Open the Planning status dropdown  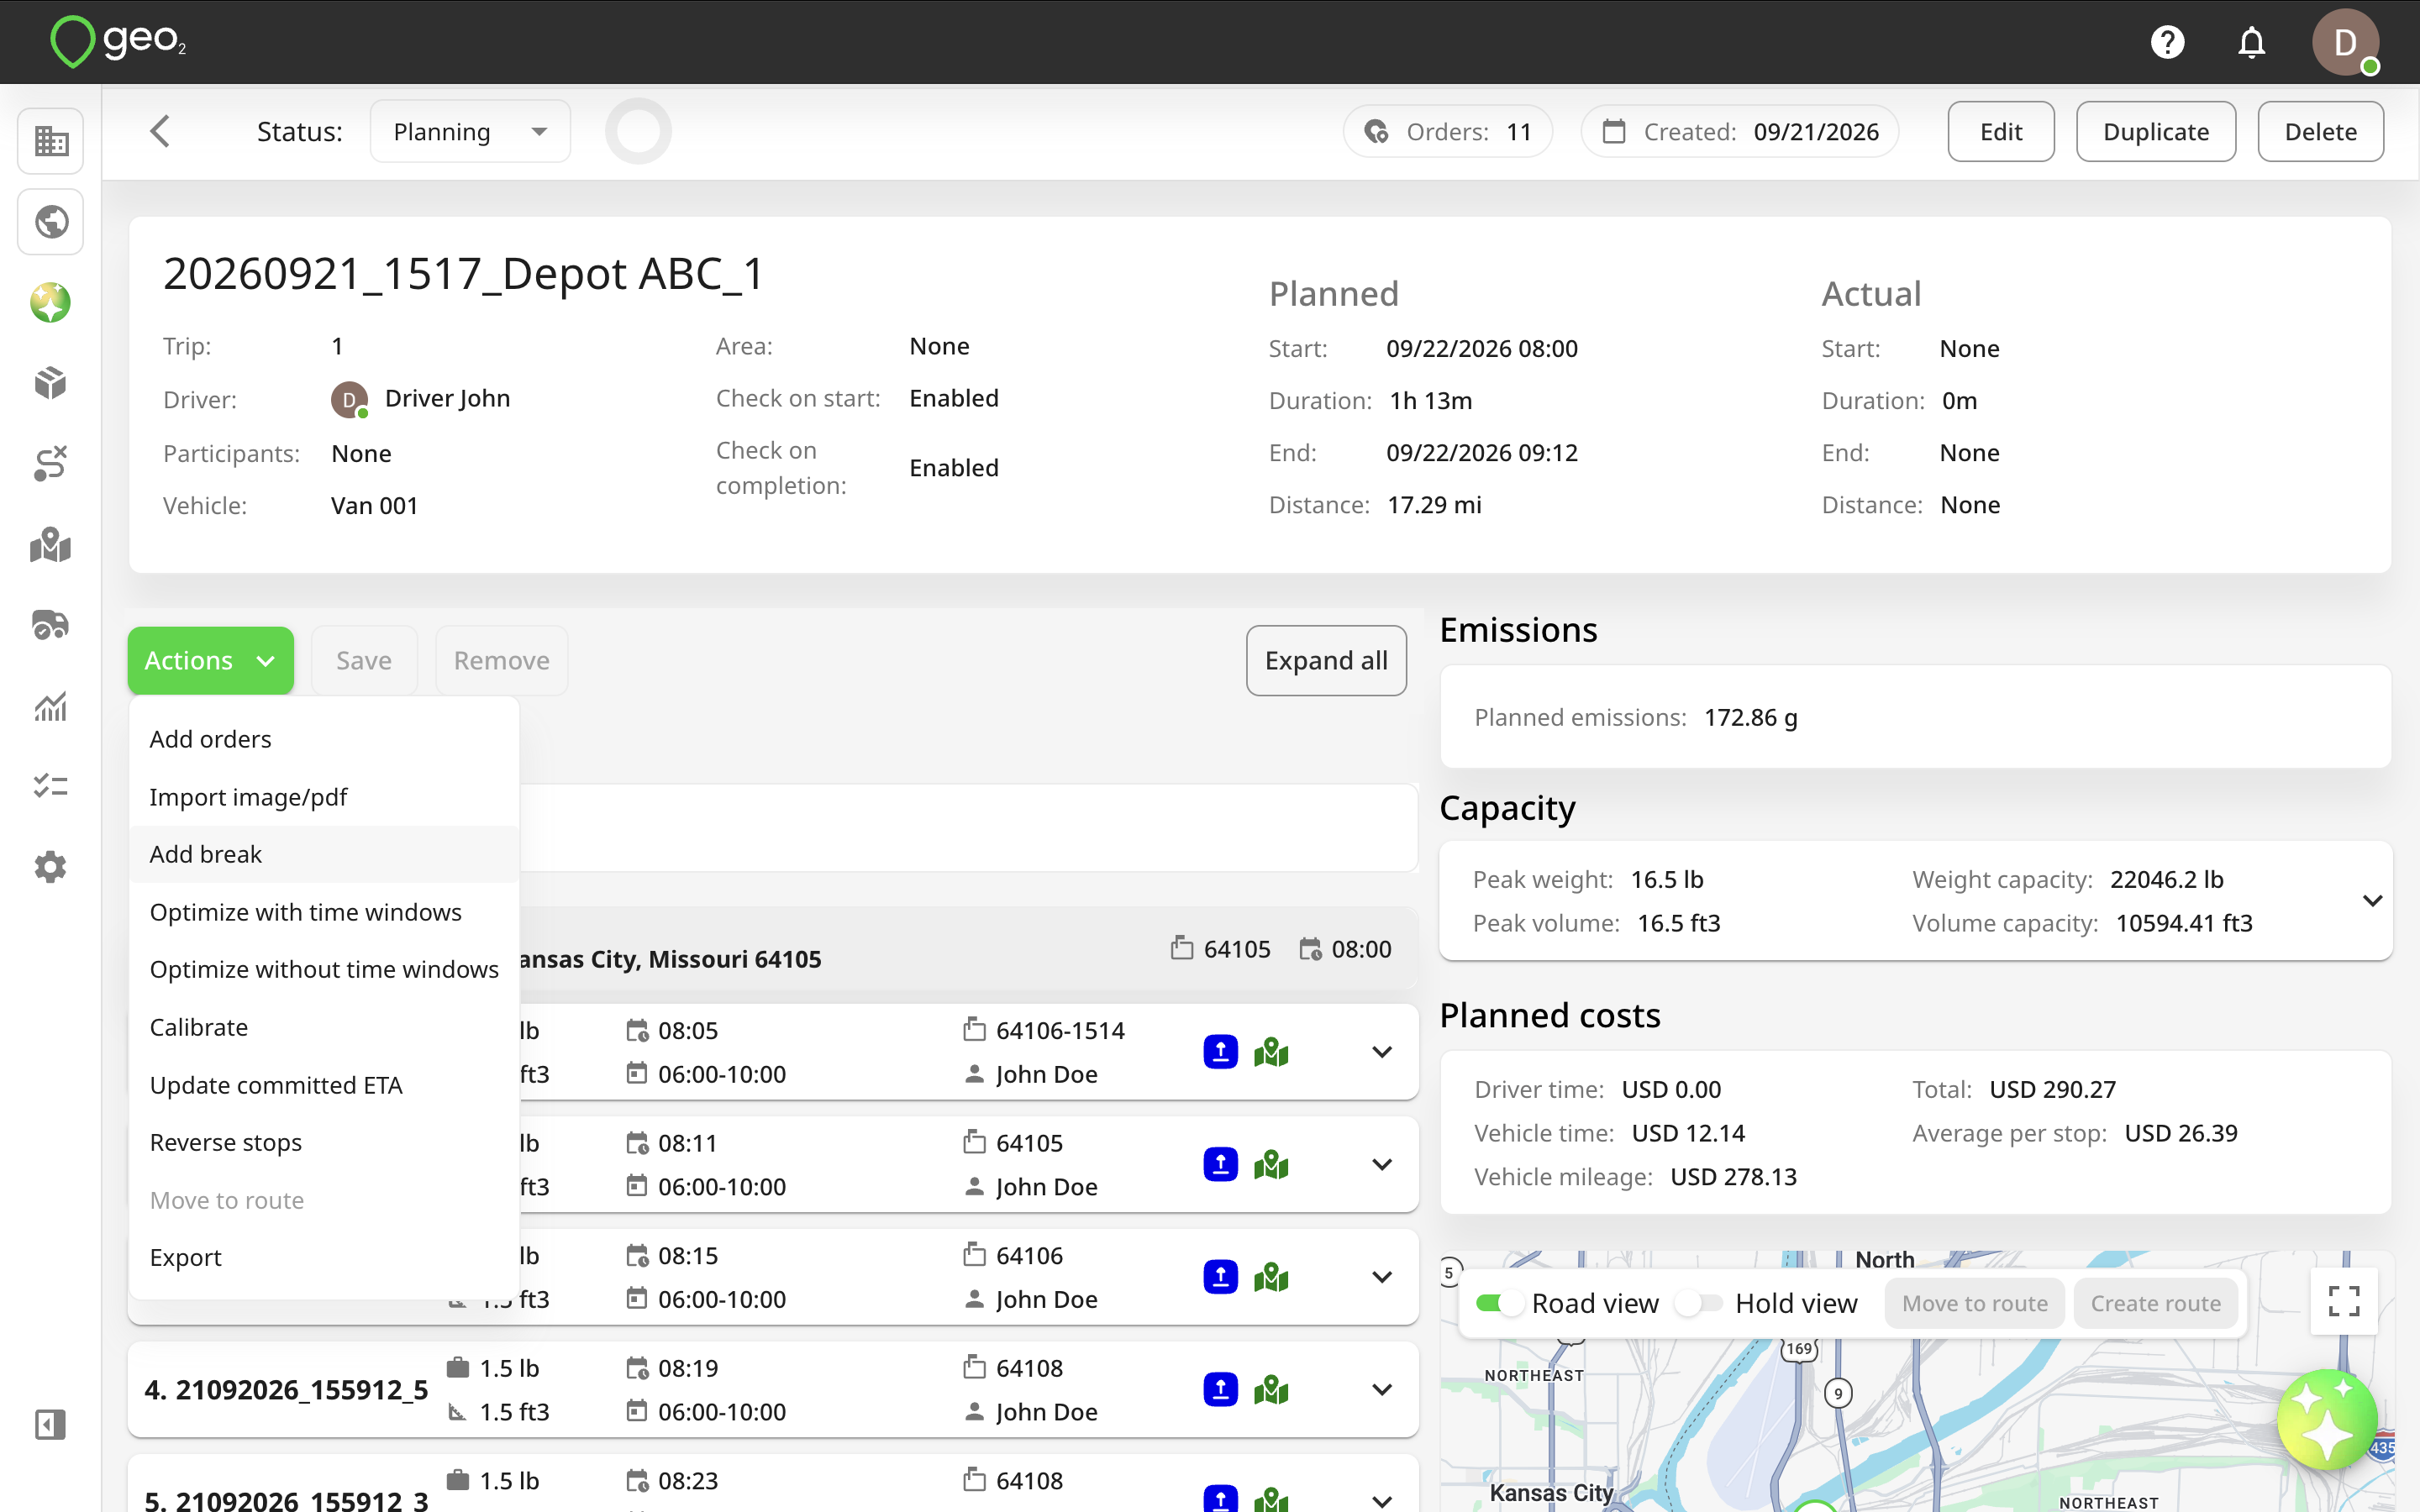click(x=470, y=131)
